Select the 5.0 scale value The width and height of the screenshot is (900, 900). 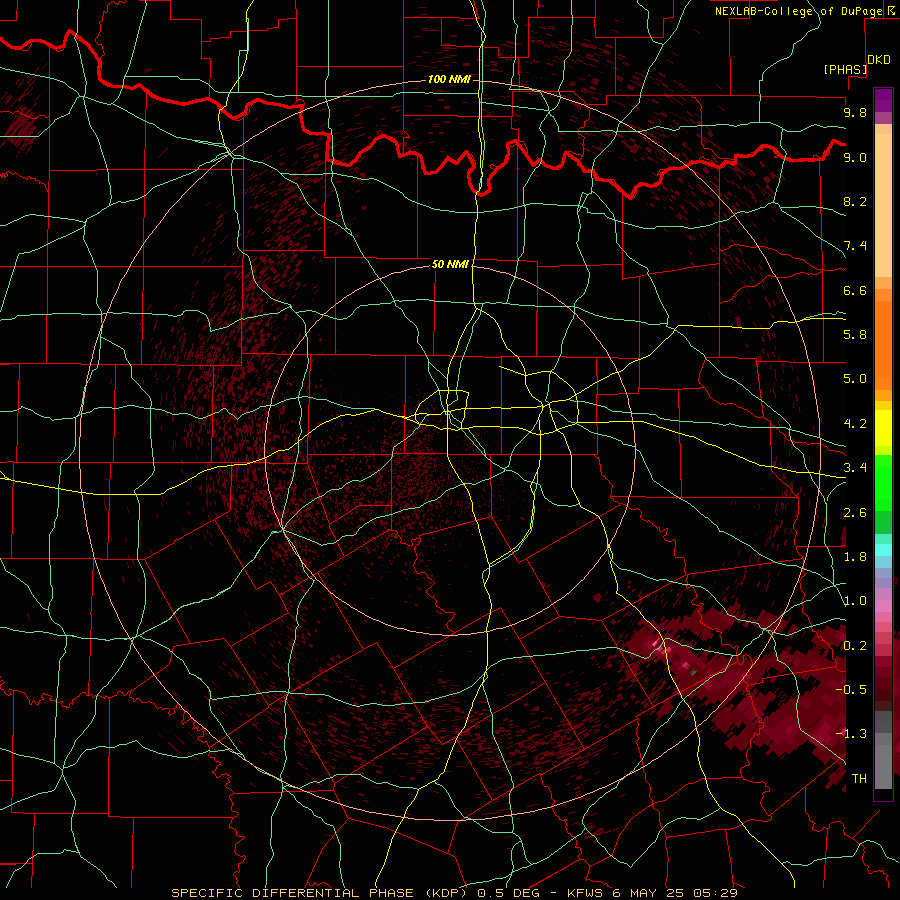click(855, 379)
